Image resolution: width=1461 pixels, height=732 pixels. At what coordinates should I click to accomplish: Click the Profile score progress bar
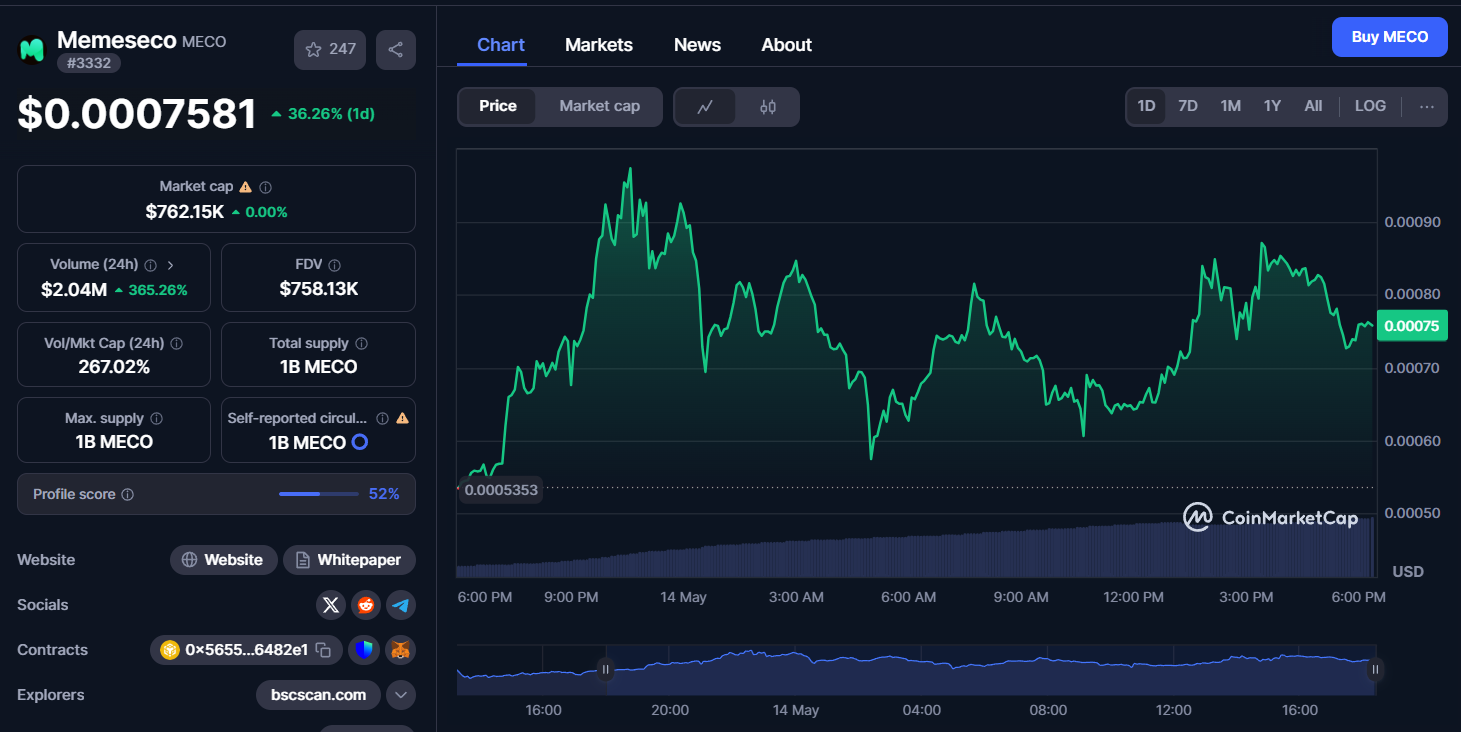point(318,494)
